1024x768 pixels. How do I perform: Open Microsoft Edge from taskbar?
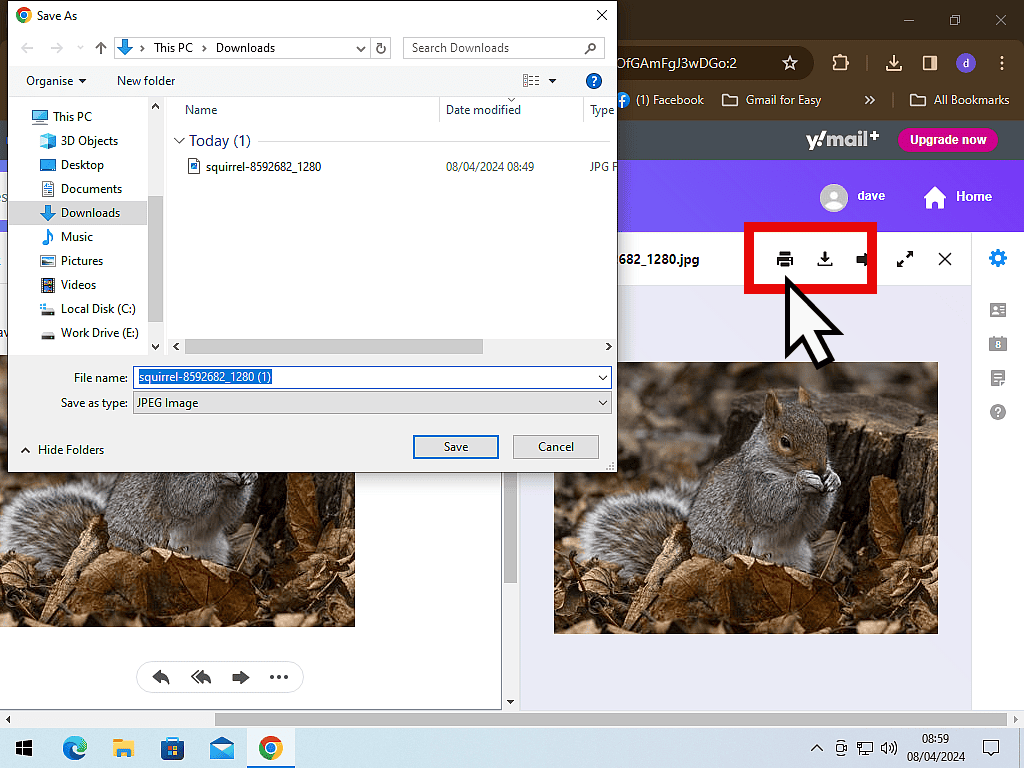[75, 748]
